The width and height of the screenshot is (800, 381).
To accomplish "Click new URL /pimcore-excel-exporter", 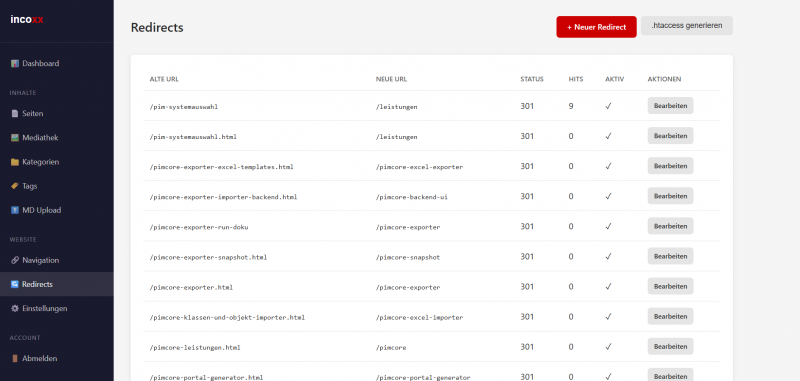I will (419, 167).
